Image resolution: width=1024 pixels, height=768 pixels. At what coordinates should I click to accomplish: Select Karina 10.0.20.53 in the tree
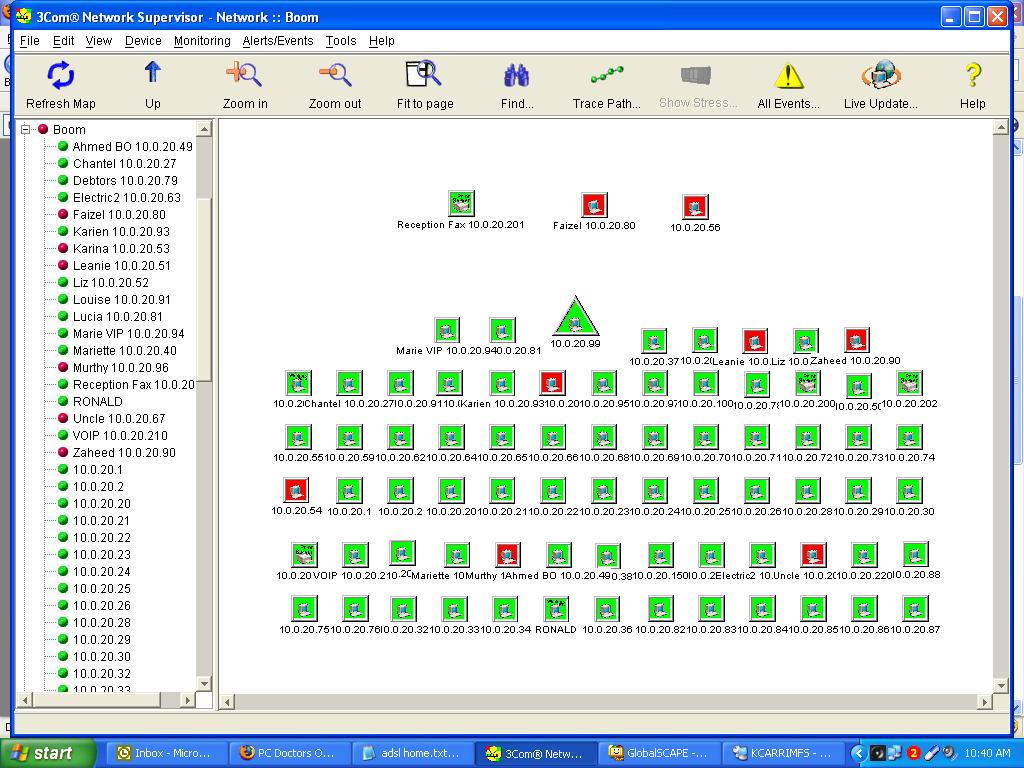click(x=120, y=248)
